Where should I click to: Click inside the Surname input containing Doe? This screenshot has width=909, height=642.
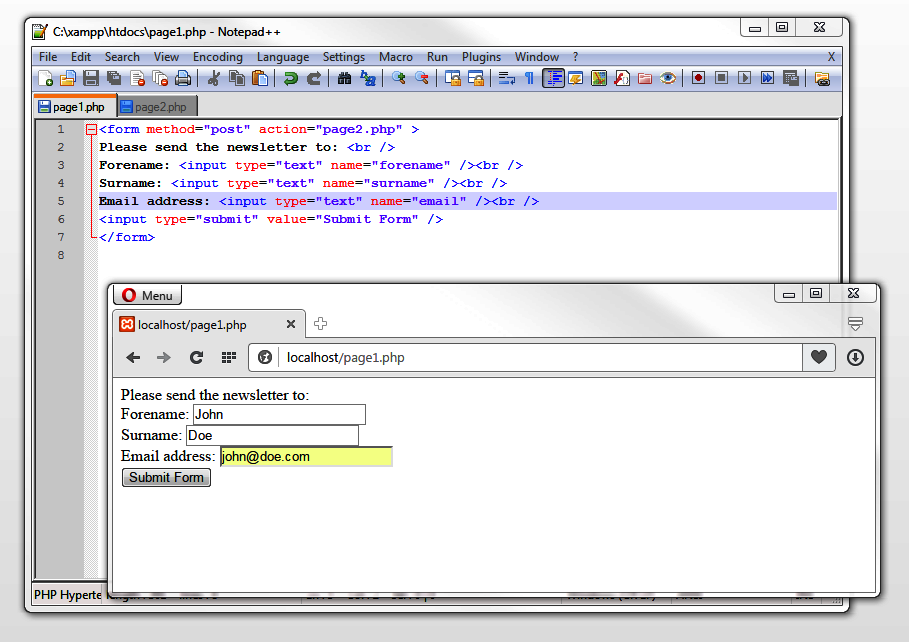(270, 435)
